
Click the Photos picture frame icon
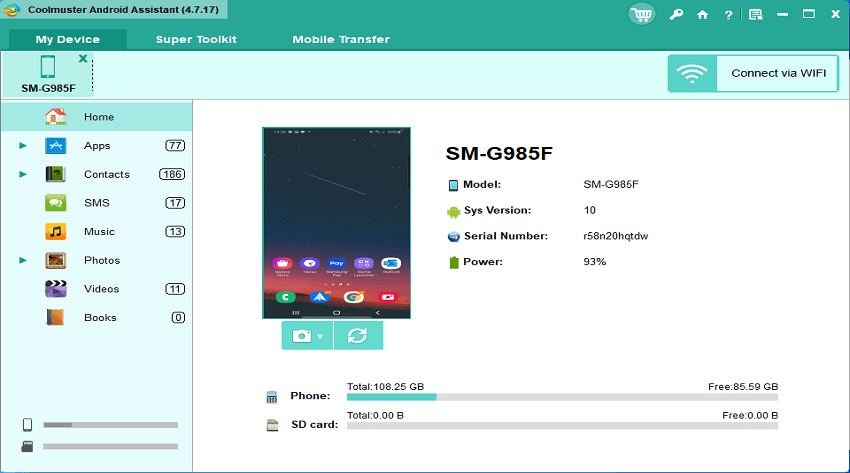coord(56,260)
